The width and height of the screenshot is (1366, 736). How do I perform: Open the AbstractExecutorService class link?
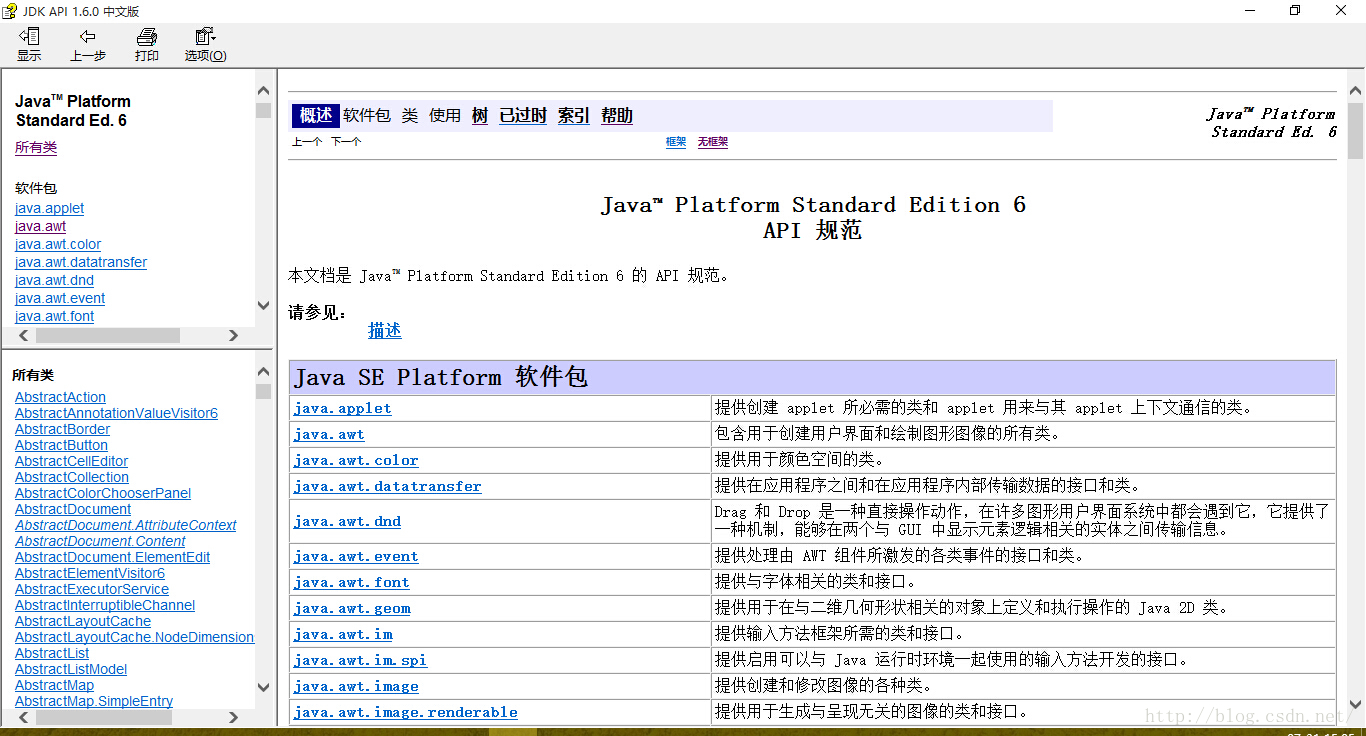point(92,589)
